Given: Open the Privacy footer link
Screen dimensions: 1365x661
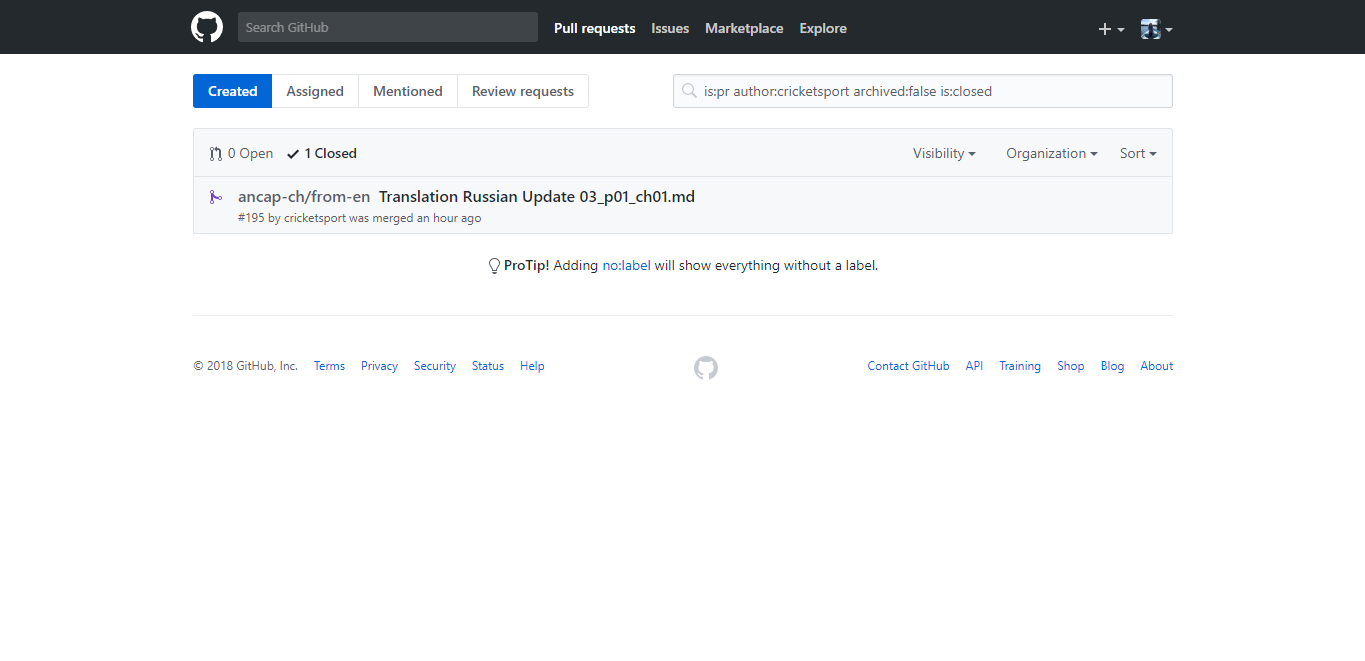Looking at the screenshot, I should click(x=379, y=366).
